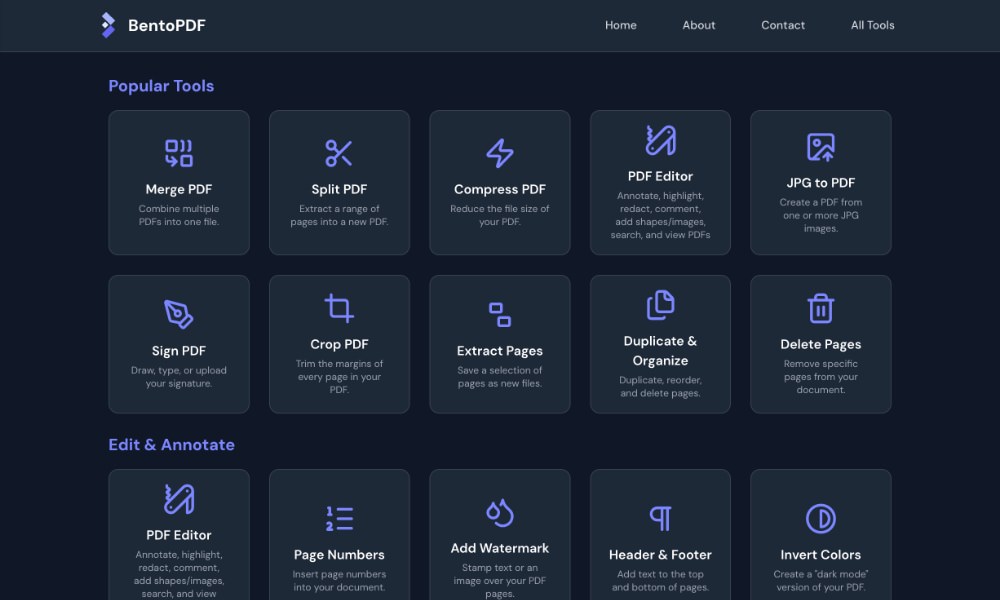Click the lightning bolt Compress PDF icon
The image size is (1000, 600).
pos(499,153)
